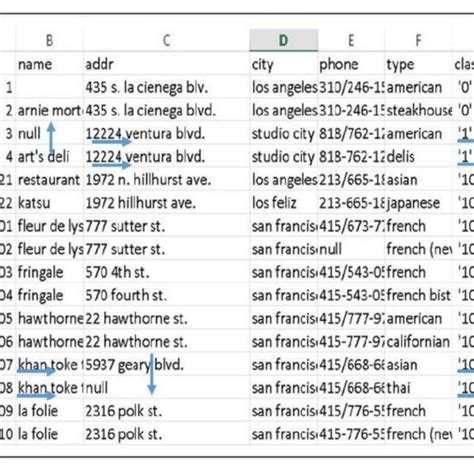Select column D header
Screen dimensions: 474x474
tap(283, 40)
